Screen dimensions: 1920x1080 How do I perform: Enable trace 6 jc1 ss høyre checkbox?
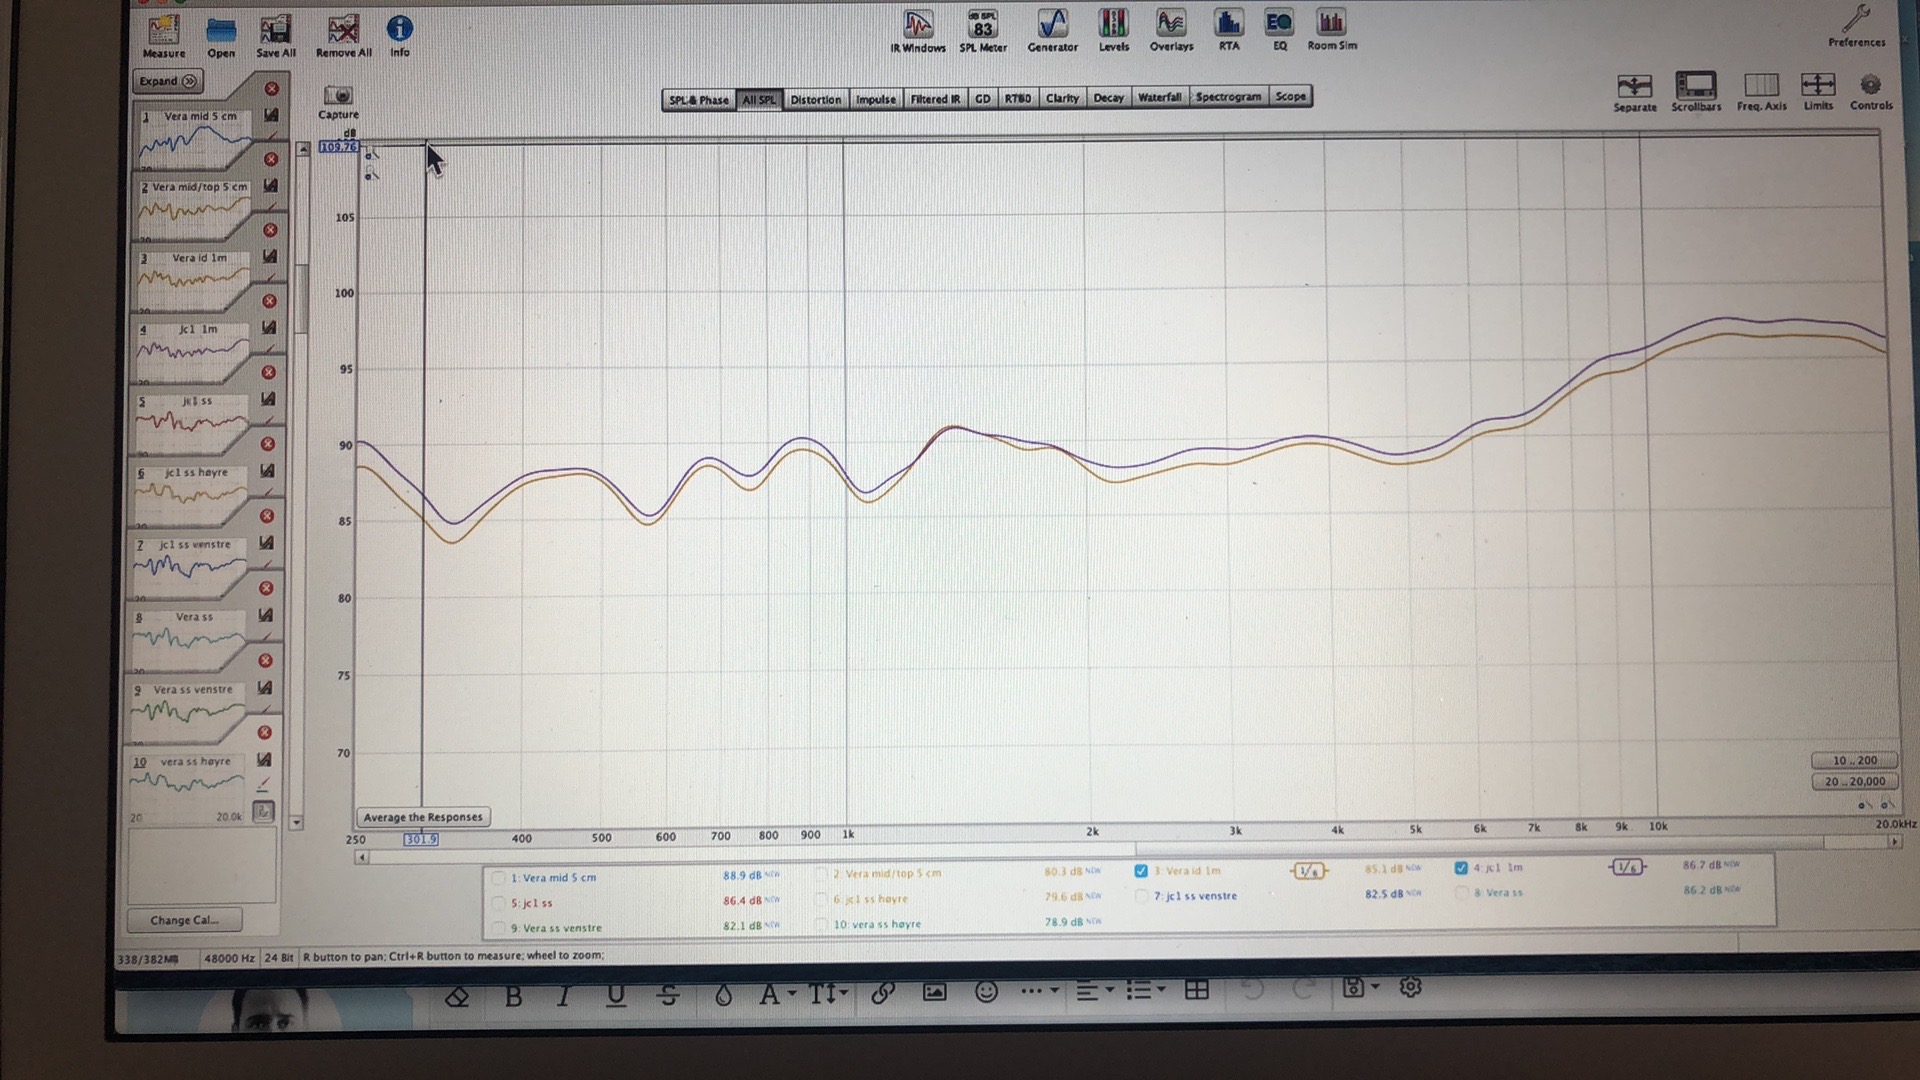821,899
